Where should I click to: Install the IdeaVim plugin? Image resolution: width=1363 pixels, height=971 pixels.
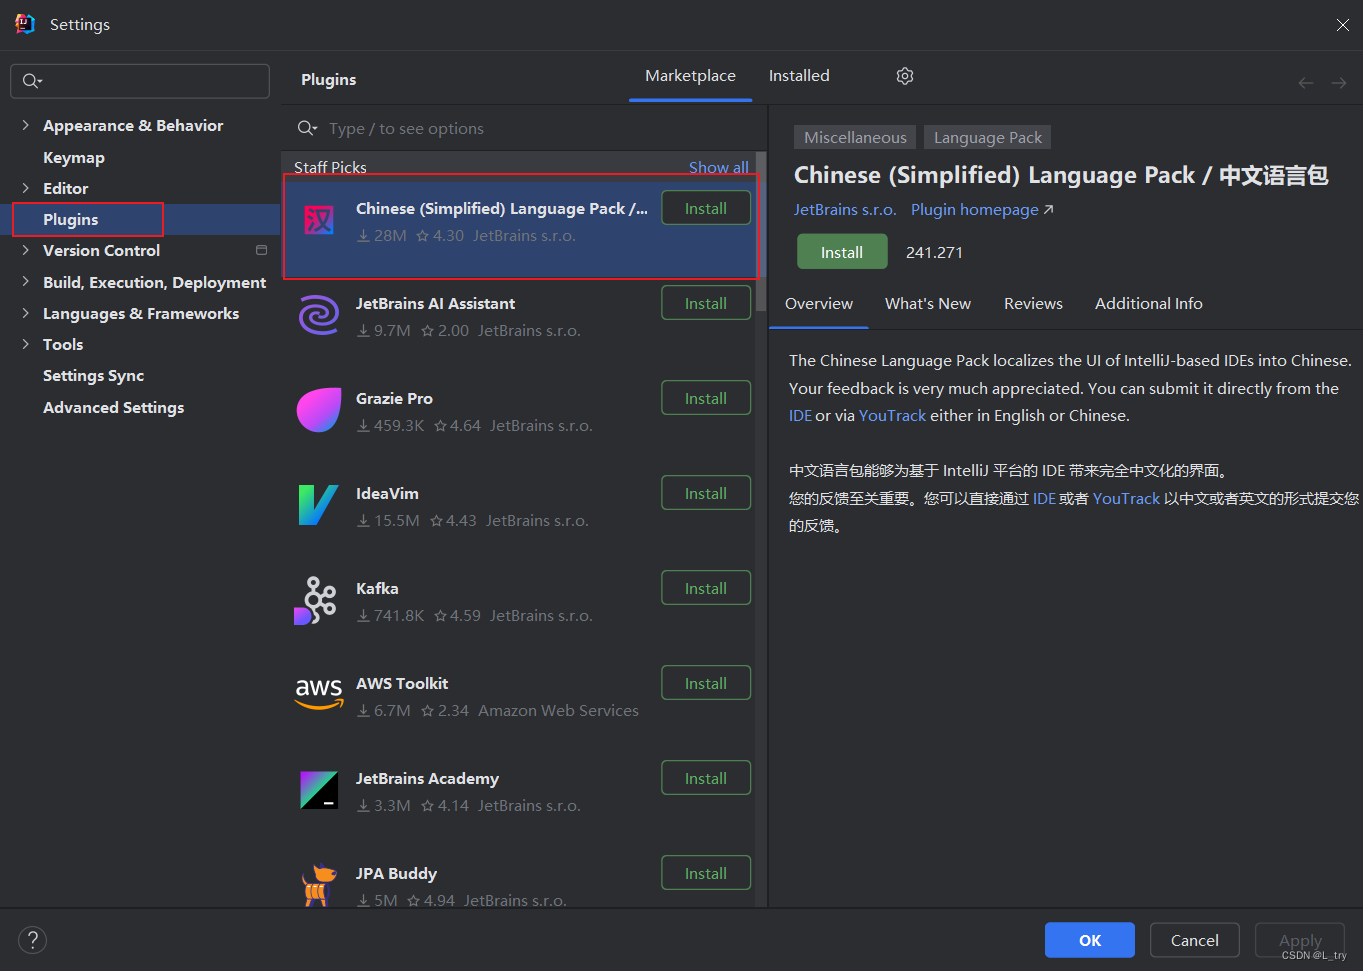[x=706, y=493]
